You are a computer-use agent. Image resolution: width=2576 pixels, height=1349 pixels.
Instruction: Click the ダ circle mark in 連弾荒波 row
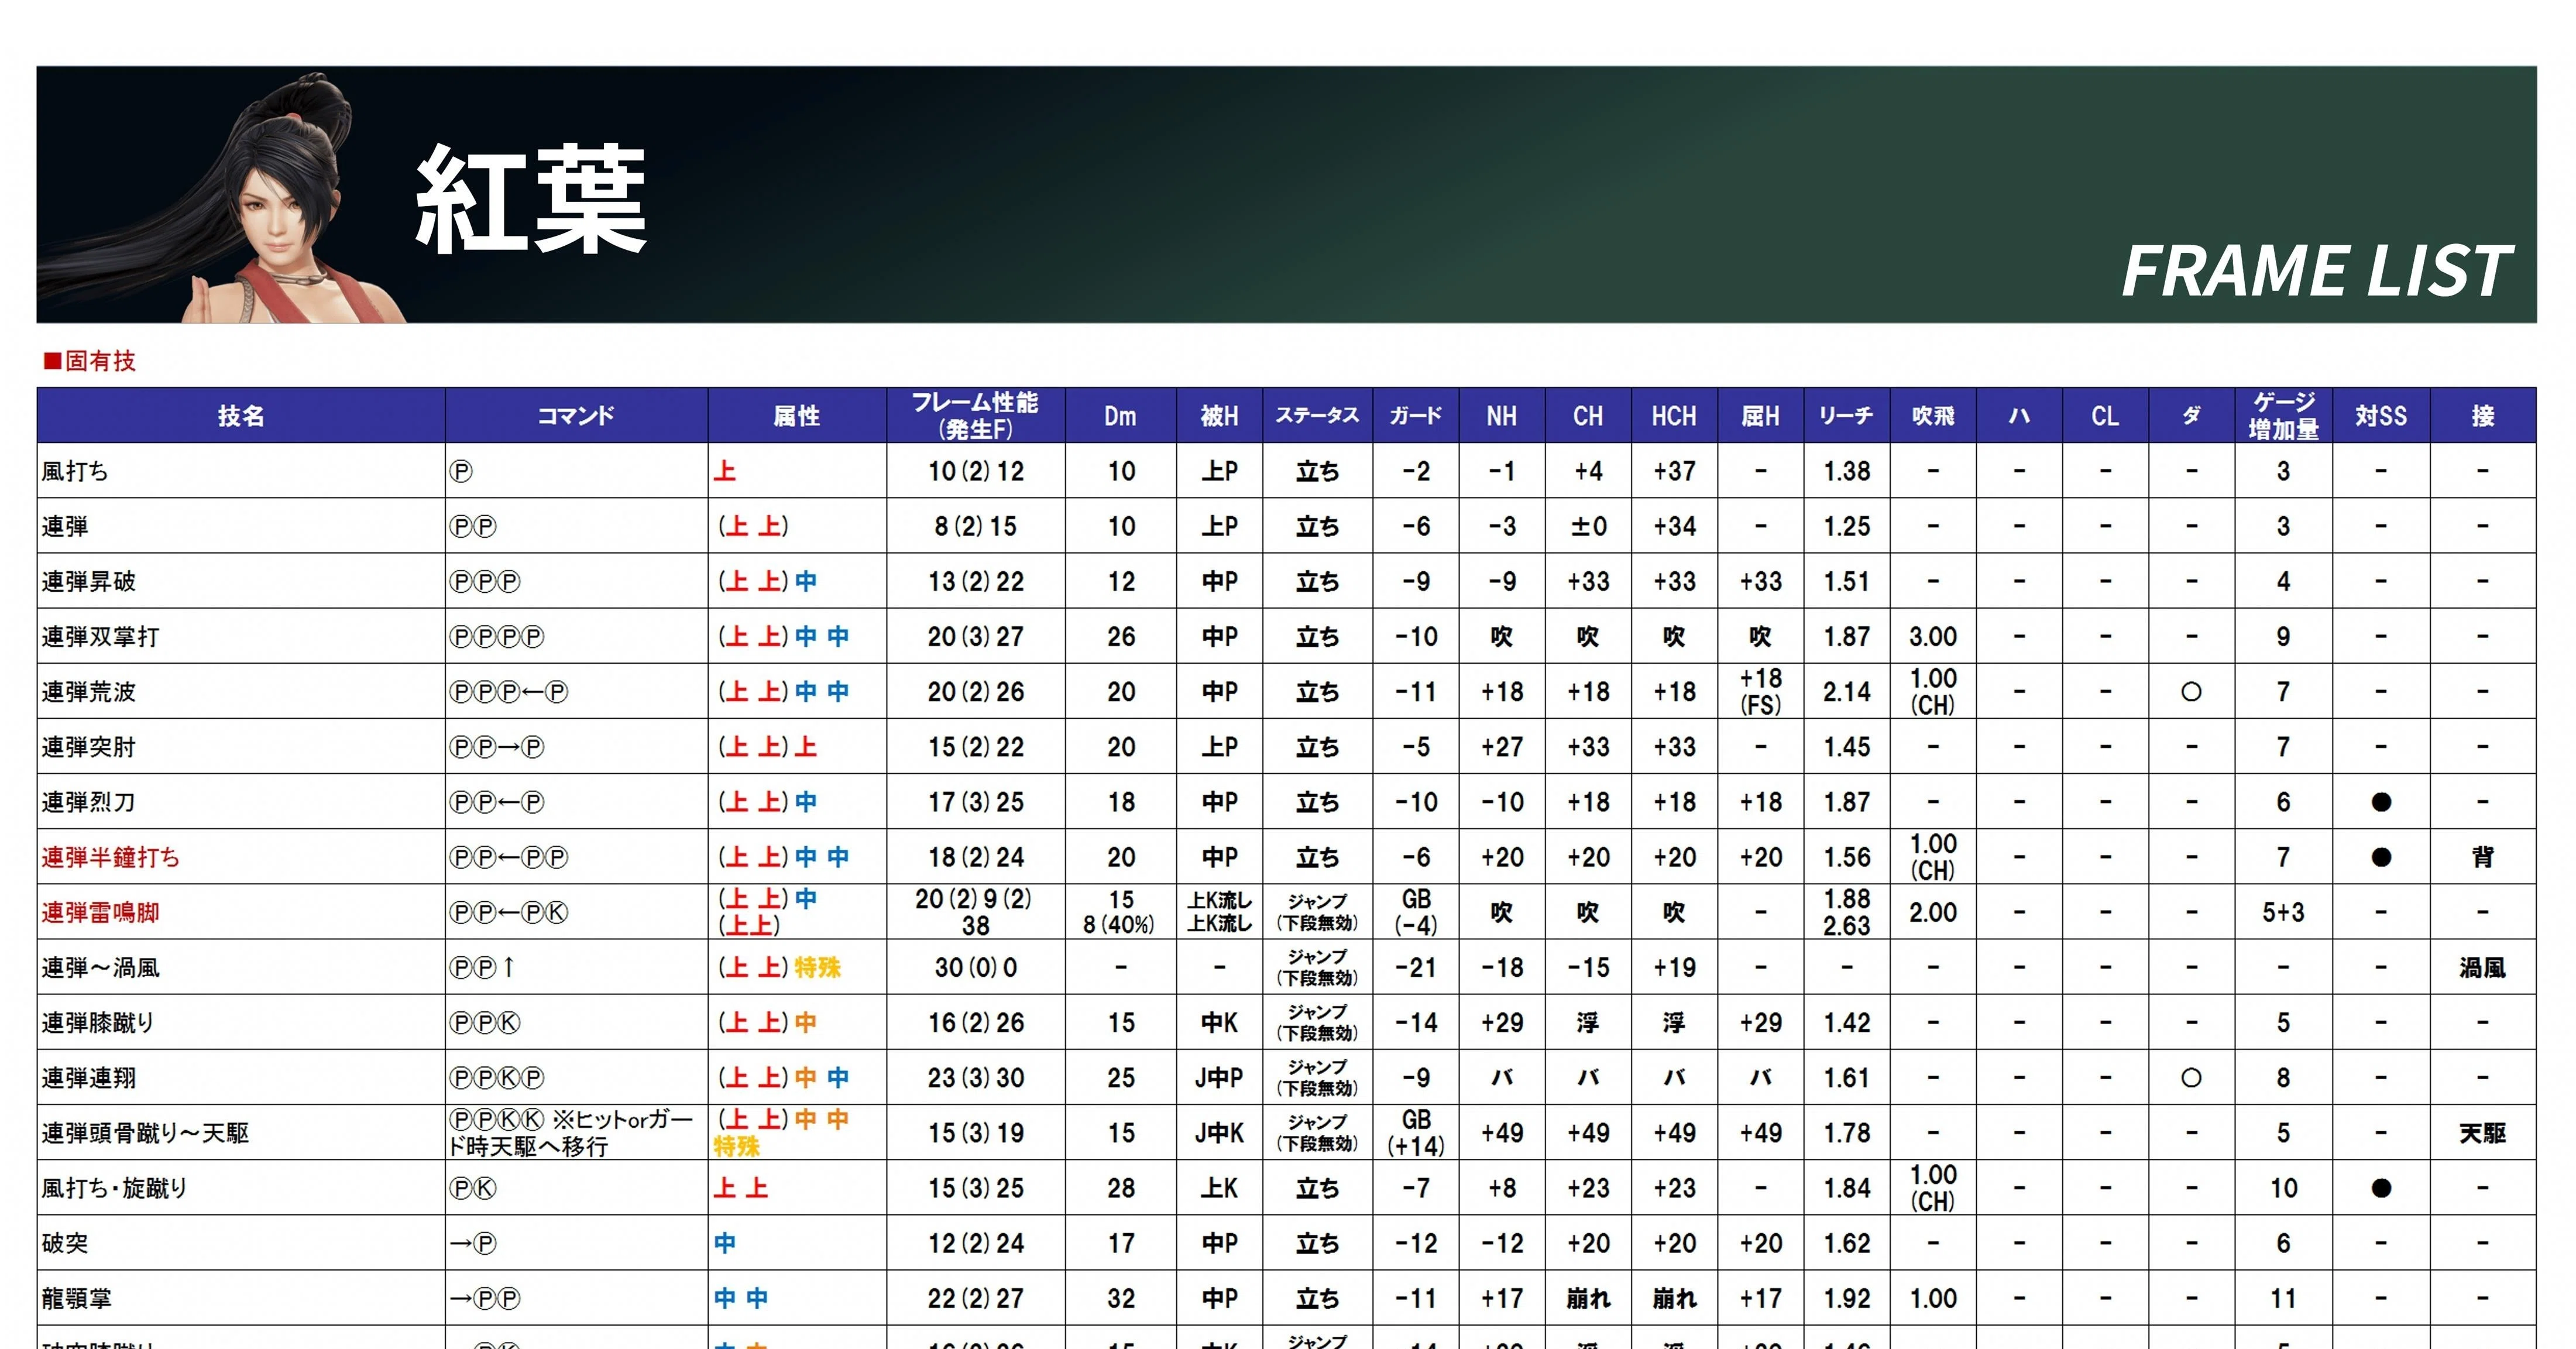point(2191,692)
